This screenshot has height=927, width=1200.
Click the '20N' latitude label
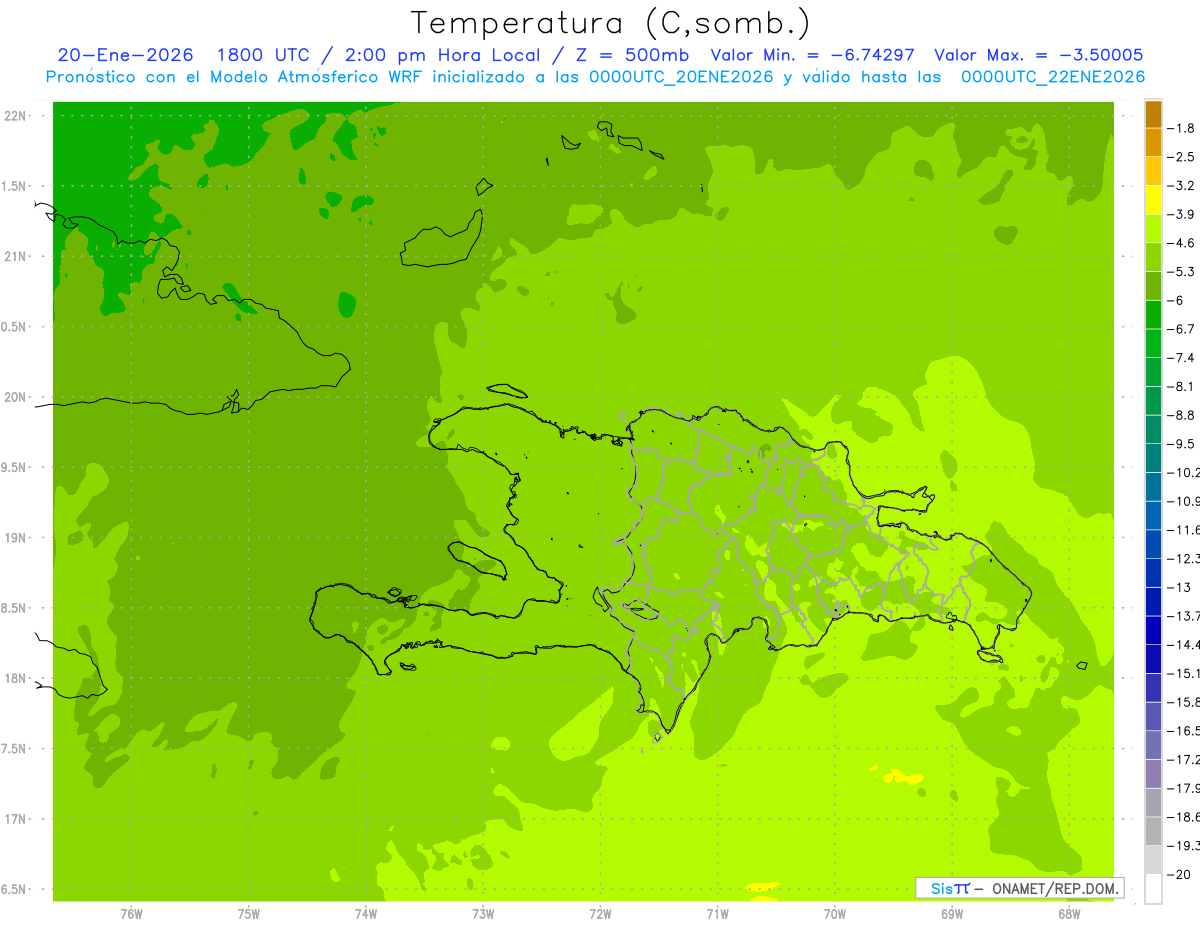coord(16,397)
